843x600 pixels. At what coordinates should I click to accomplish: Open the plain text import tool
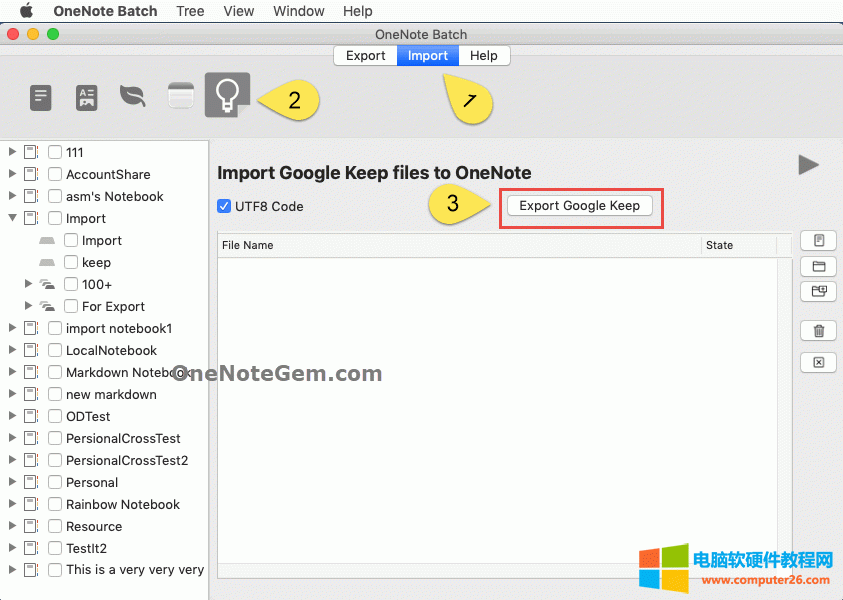40,97
